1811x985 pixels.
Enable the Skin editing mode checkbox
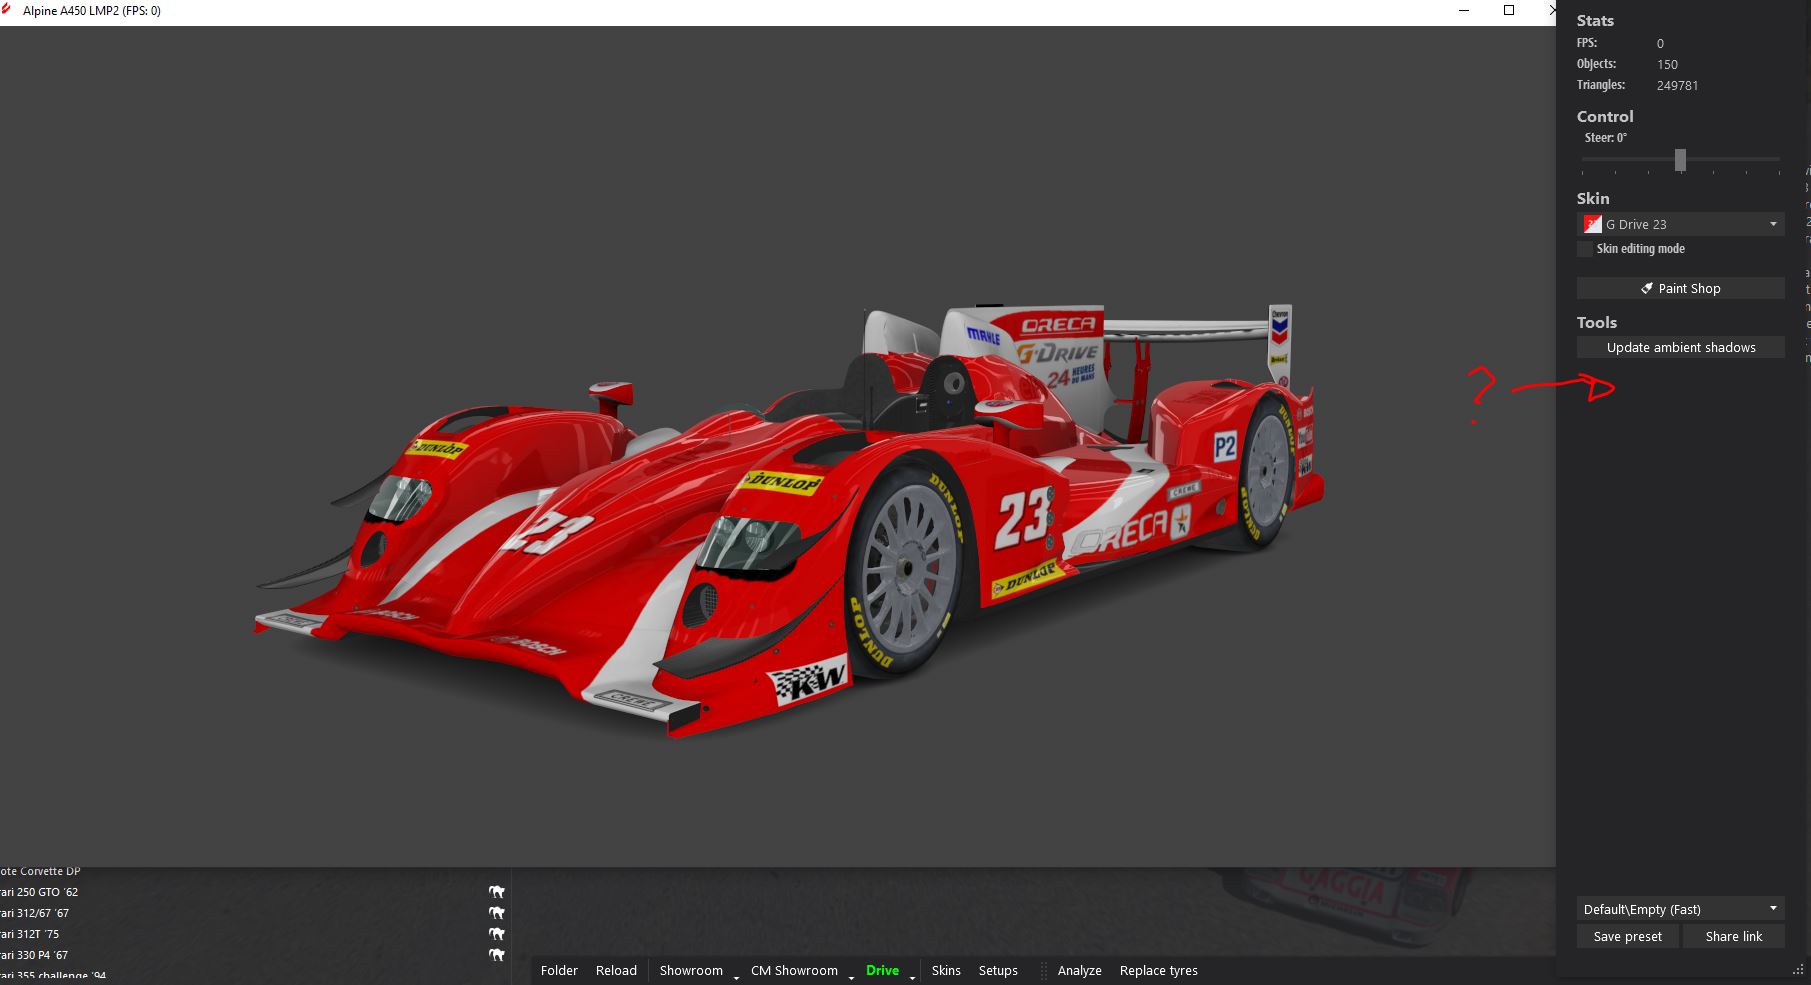pos(1585,249)
